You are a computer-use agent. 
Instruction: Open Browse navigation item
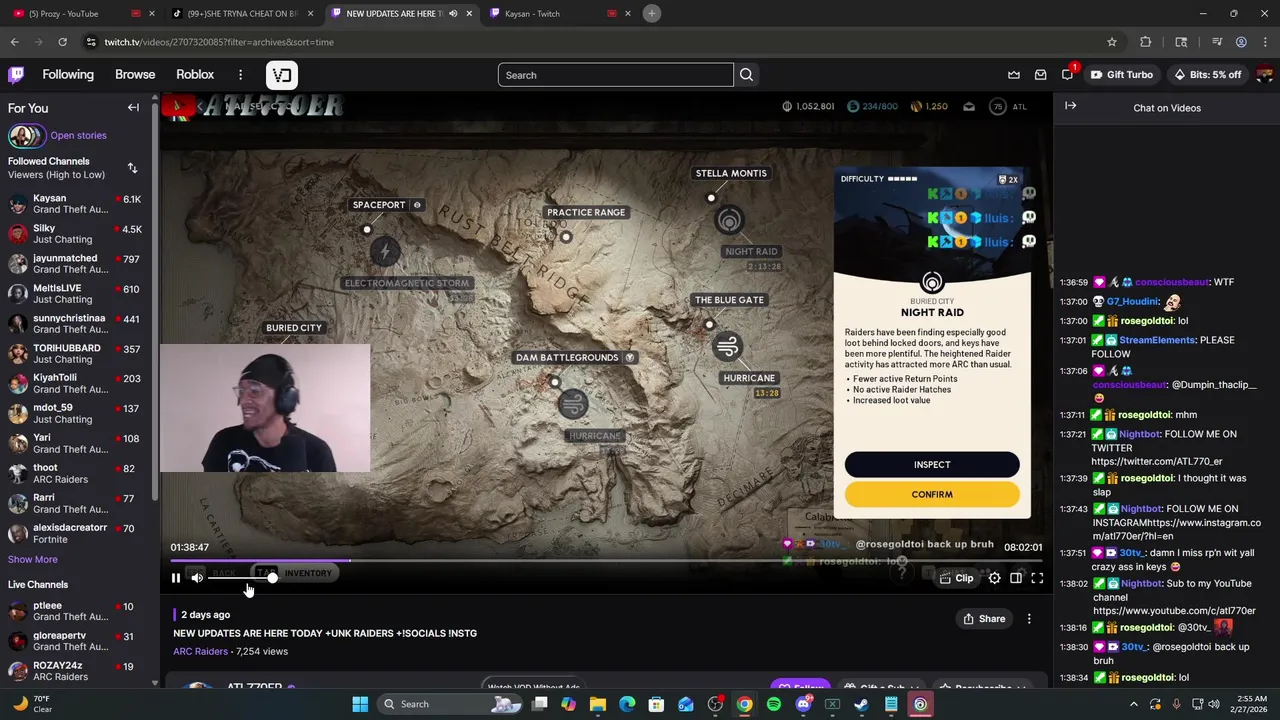[135, 75]
